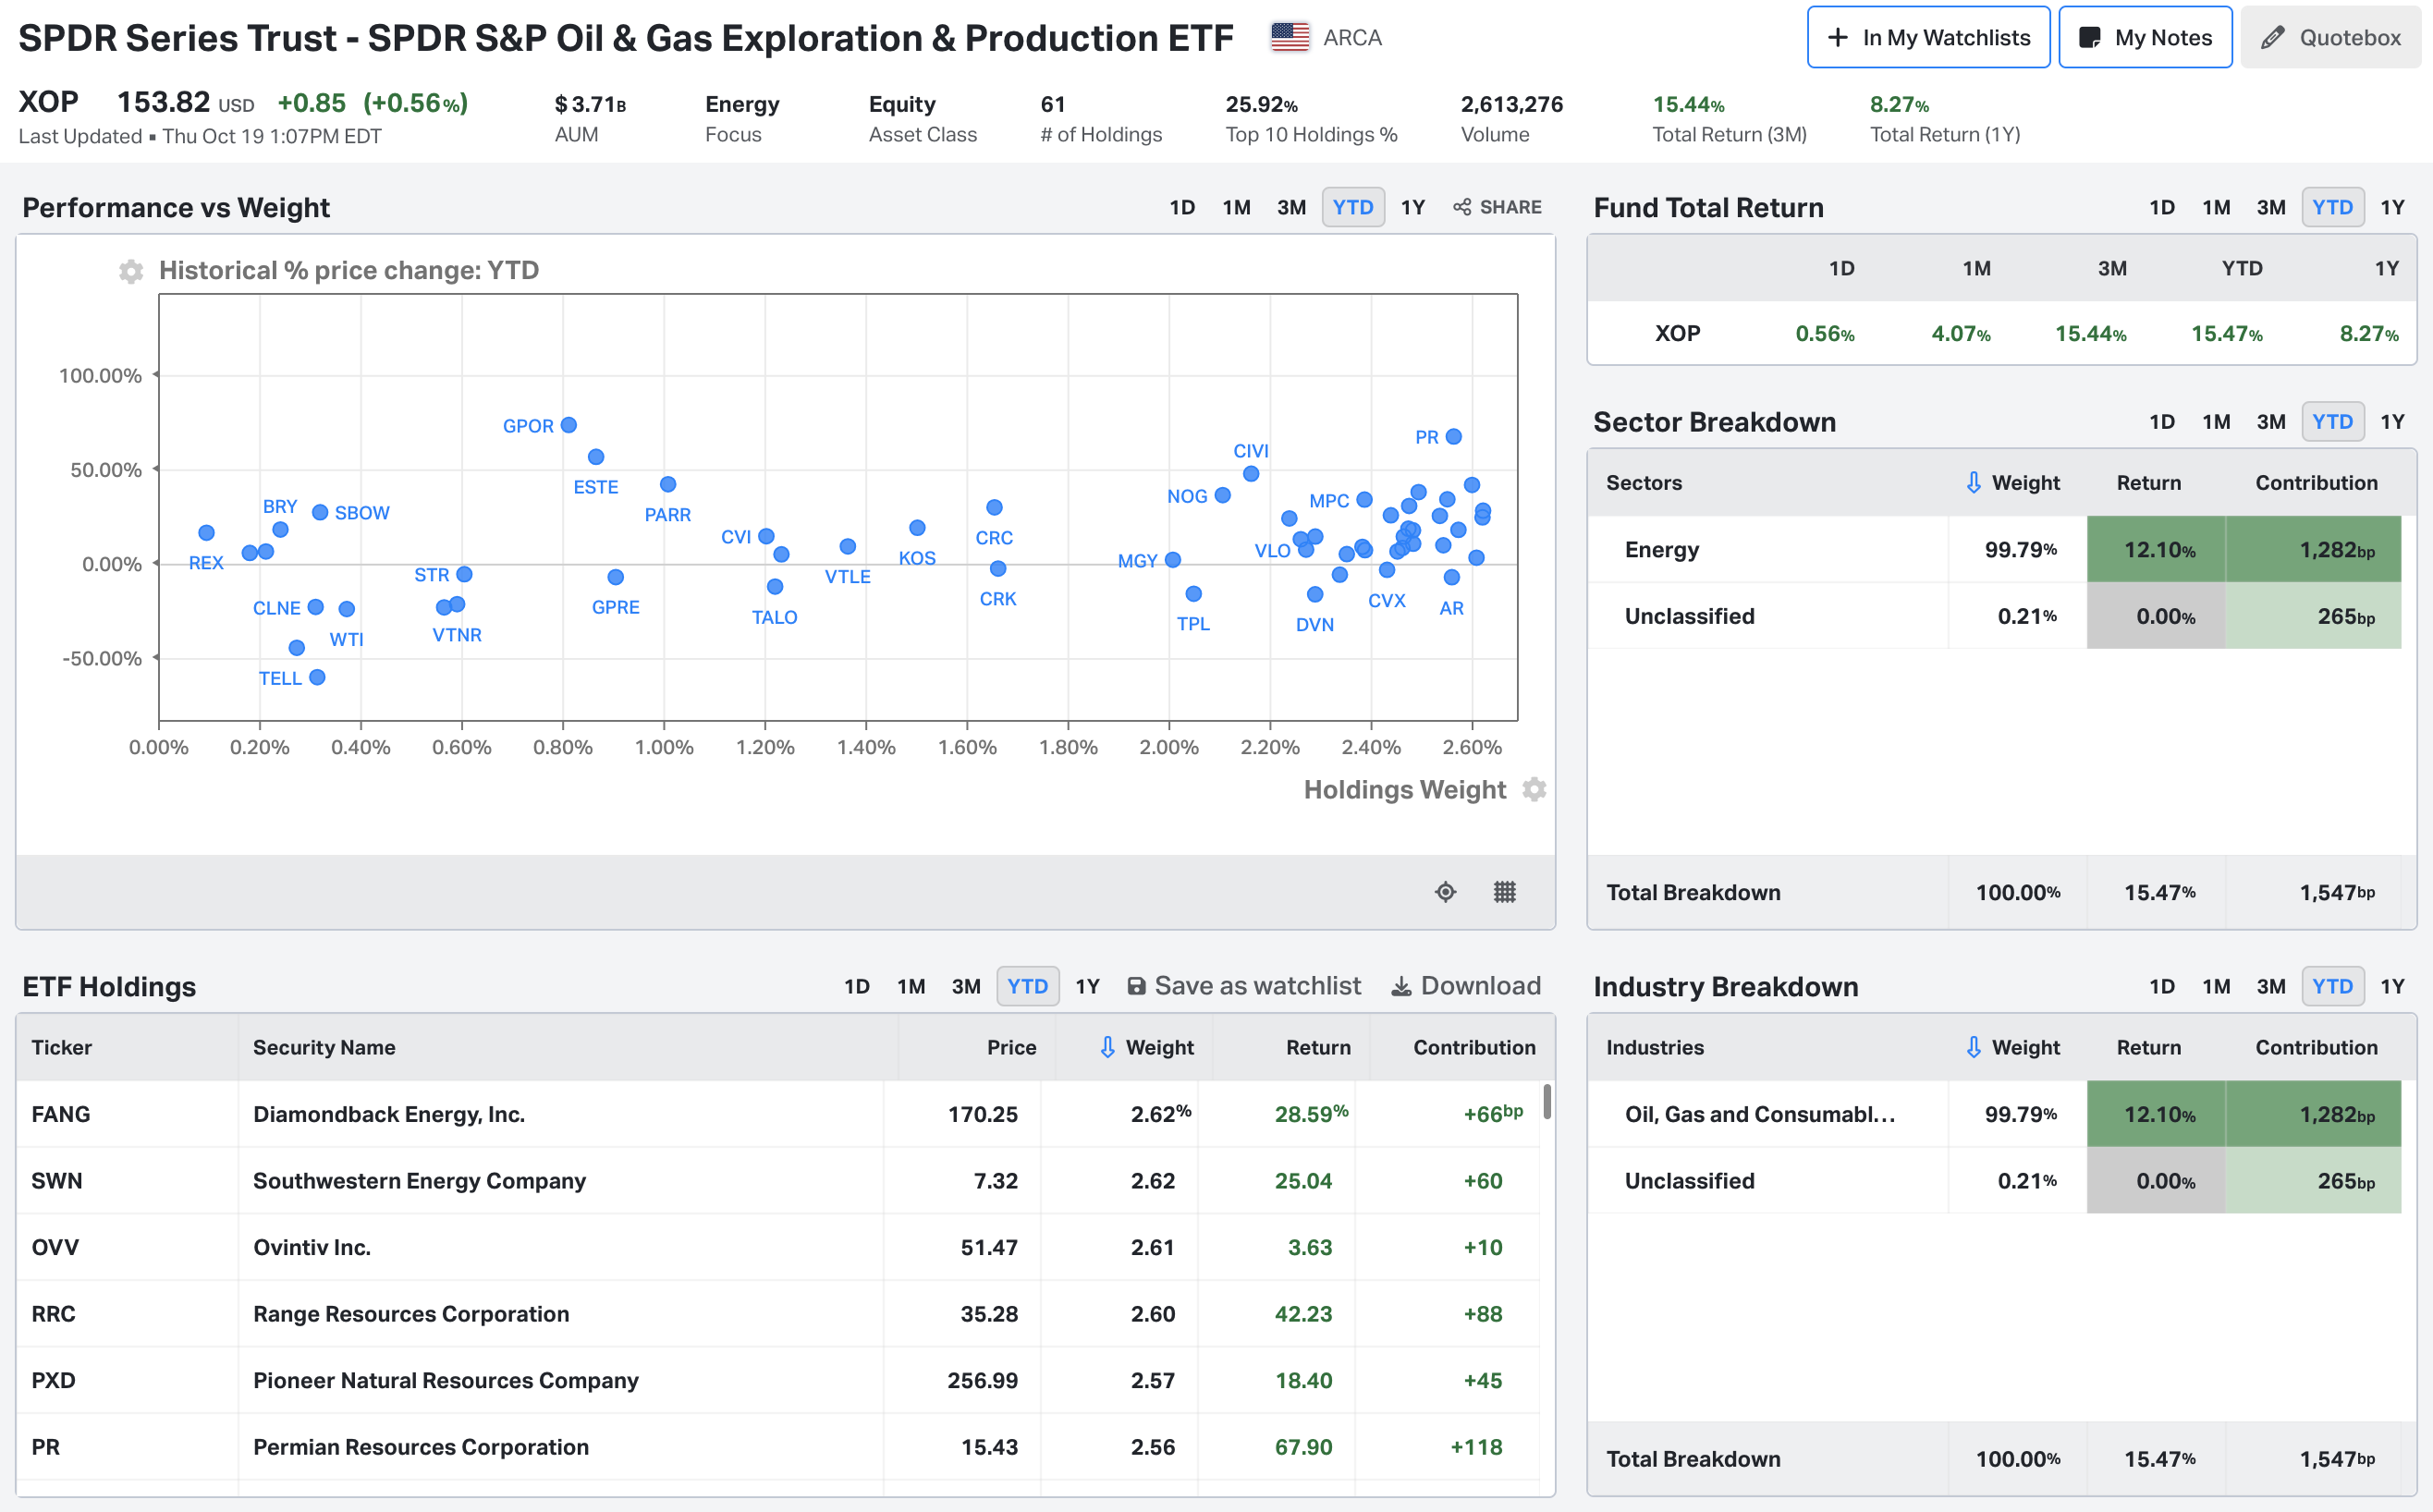
Task: Click the download arrow icon in ETF Holdings
Action: [x=1402, y=986]
